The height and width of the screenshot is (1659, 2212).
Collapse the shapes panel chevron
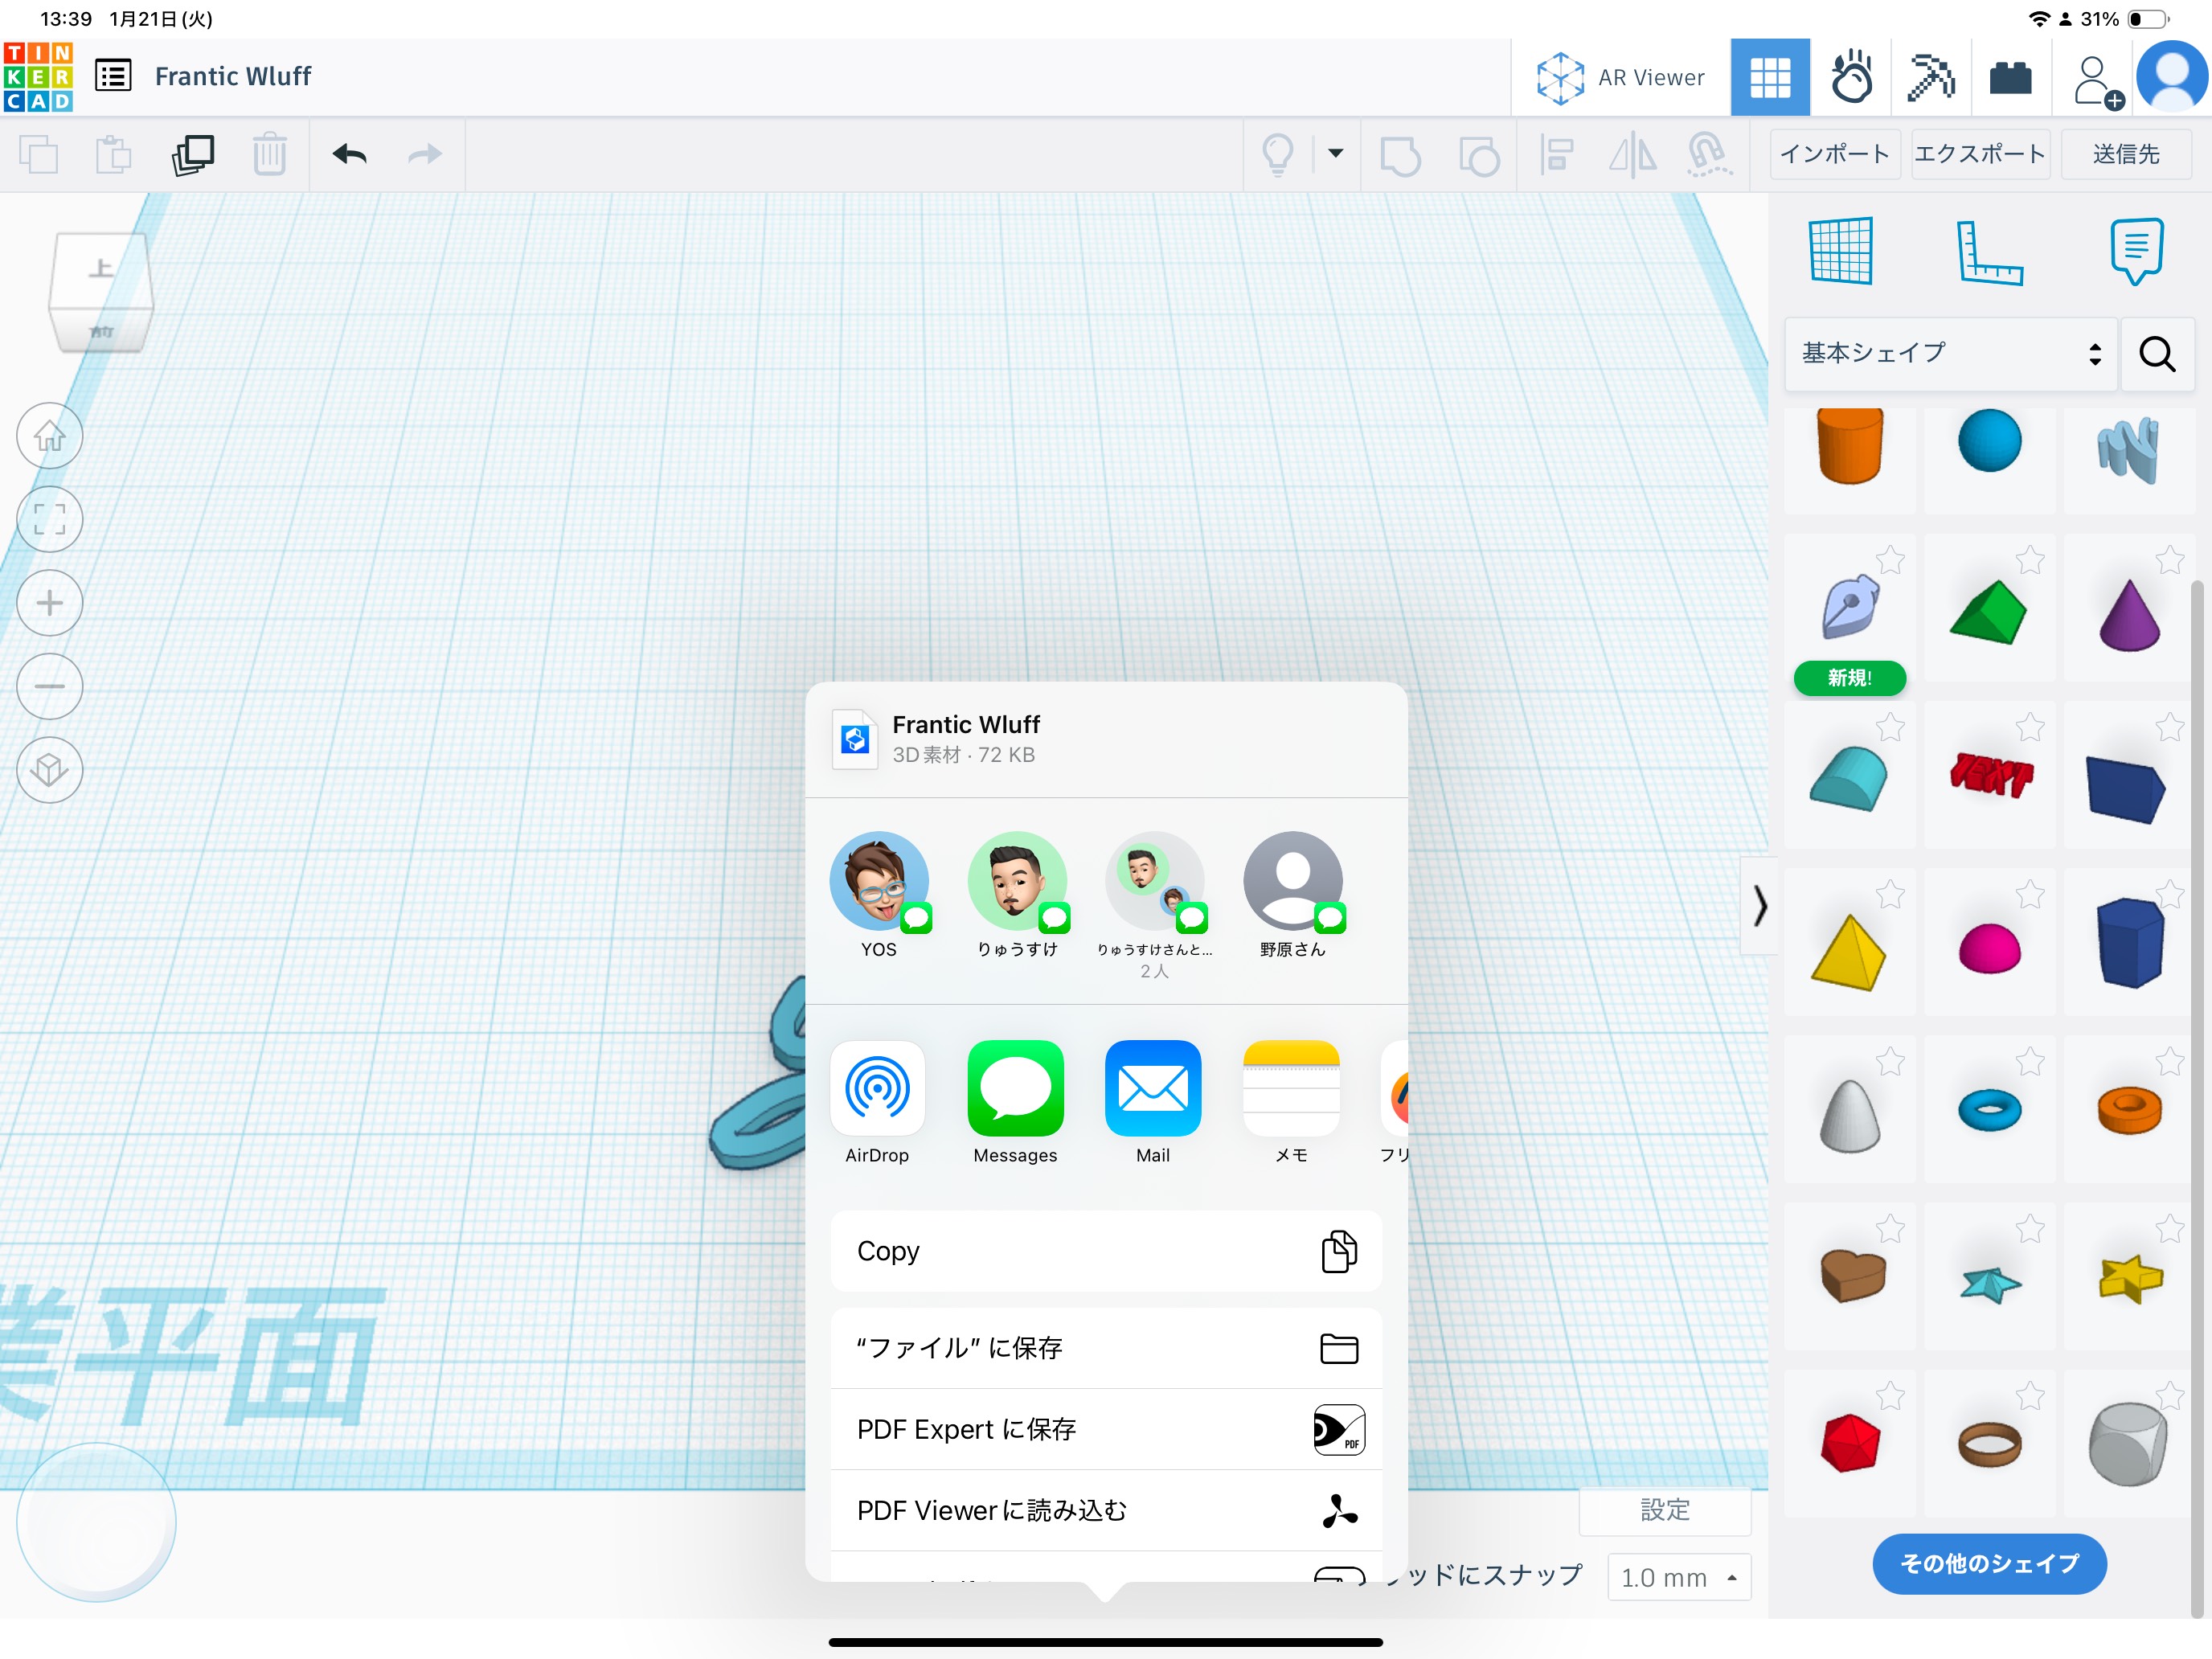pos(1759,905)
